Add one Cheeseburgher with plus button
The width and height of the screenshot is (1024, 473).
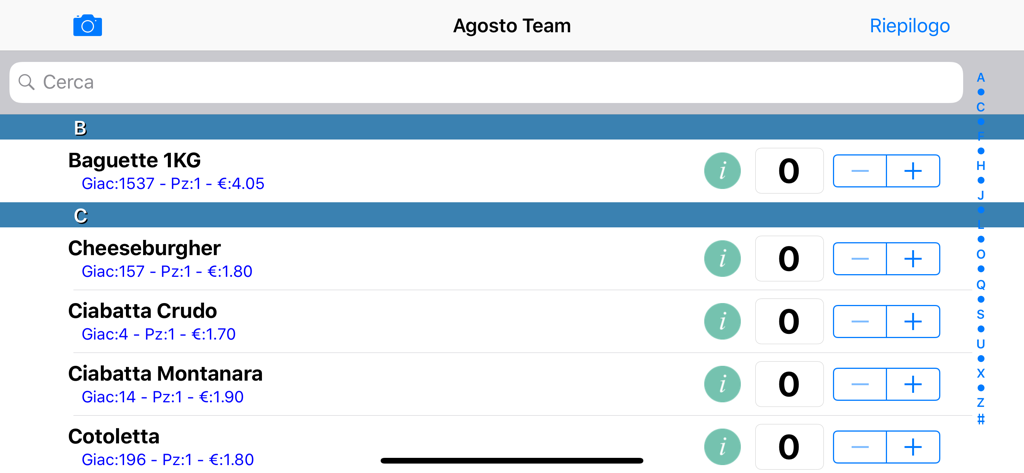click(x=913, y=259)
